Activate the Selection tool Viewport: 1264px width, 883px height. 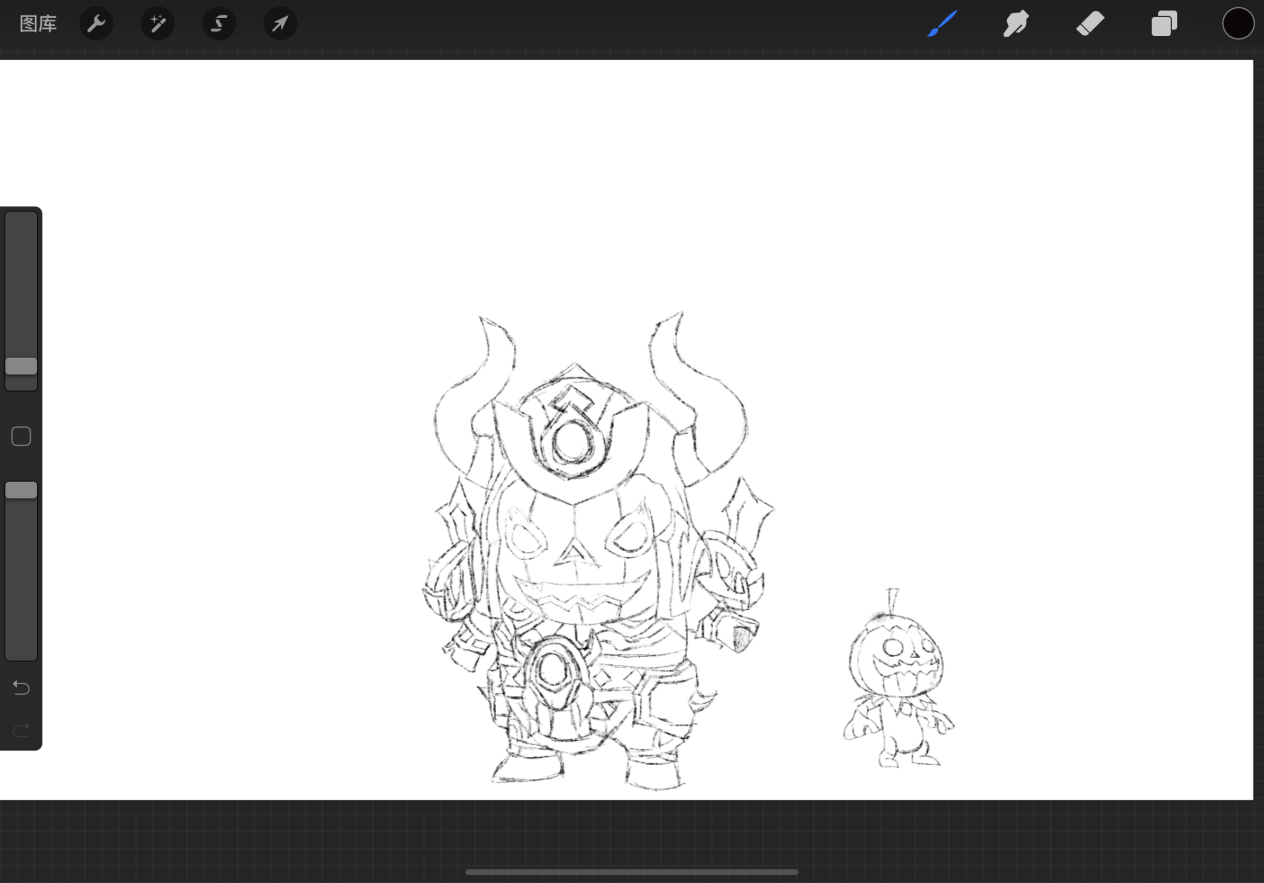click(219, 24)
